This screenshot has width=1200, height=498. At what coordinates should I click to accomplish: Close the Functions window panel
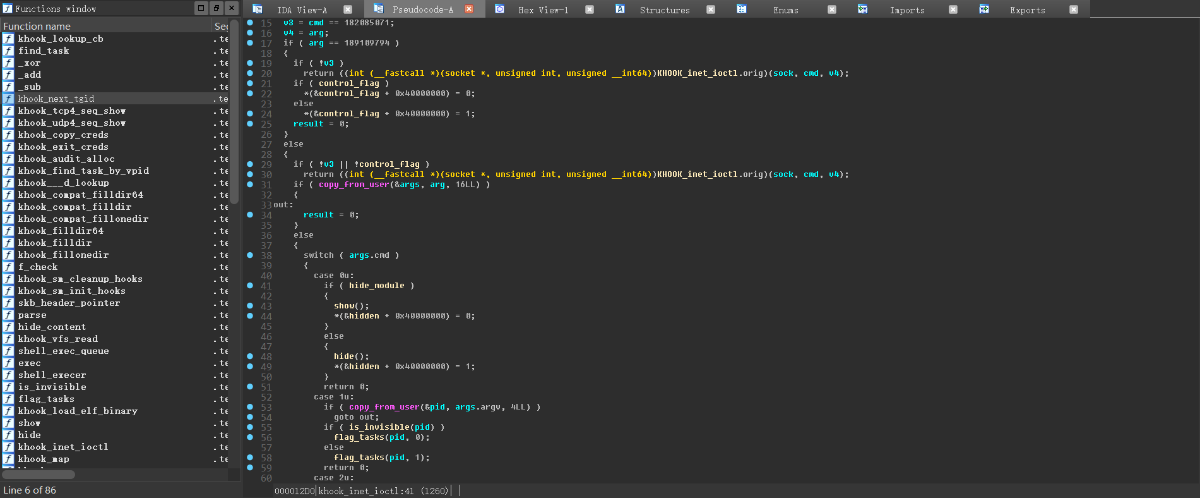232,8
